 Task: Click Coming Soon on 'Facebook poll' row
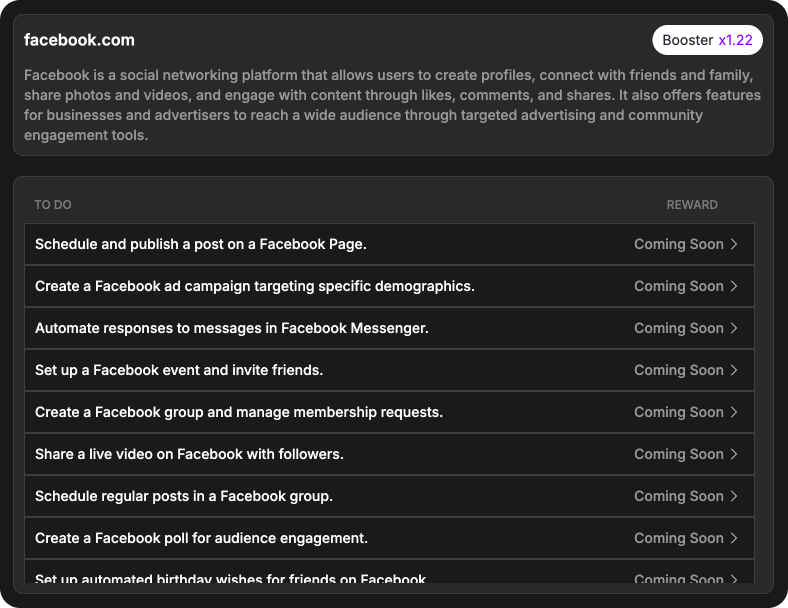678,538
